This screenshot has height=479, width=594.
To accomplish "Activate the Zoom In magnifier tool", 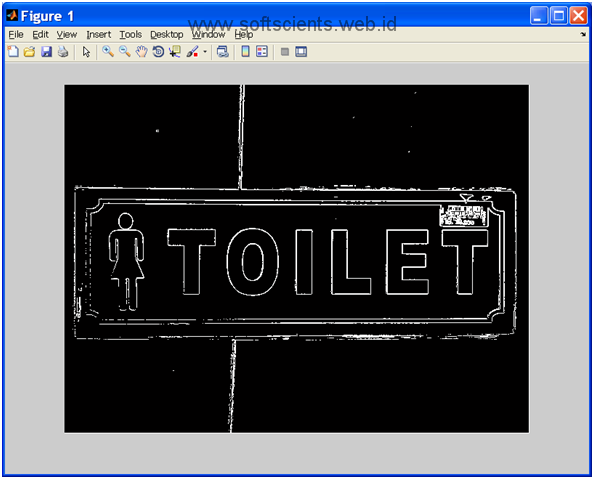I will tap(108, 52).
